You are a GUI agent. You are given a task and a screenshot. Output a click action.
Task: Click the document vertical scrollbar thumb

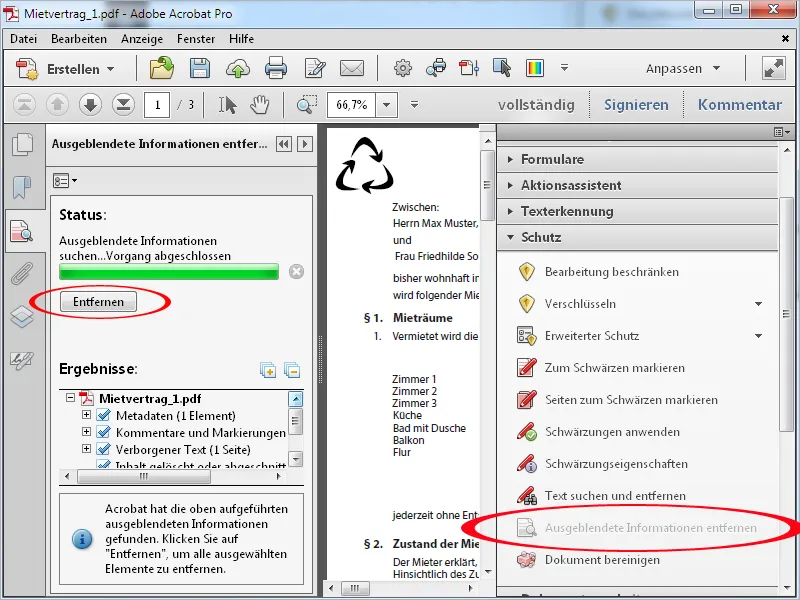(x=487, y=185)
